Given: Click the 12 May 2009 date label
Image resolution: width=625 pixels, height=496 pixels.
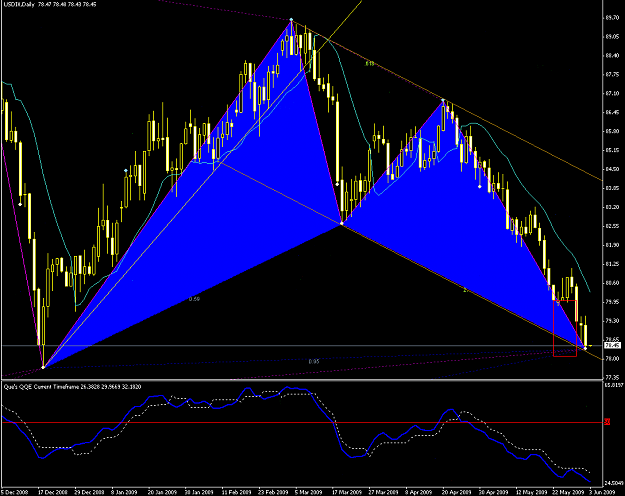Looking at the screenshot, I should point(530,492).
